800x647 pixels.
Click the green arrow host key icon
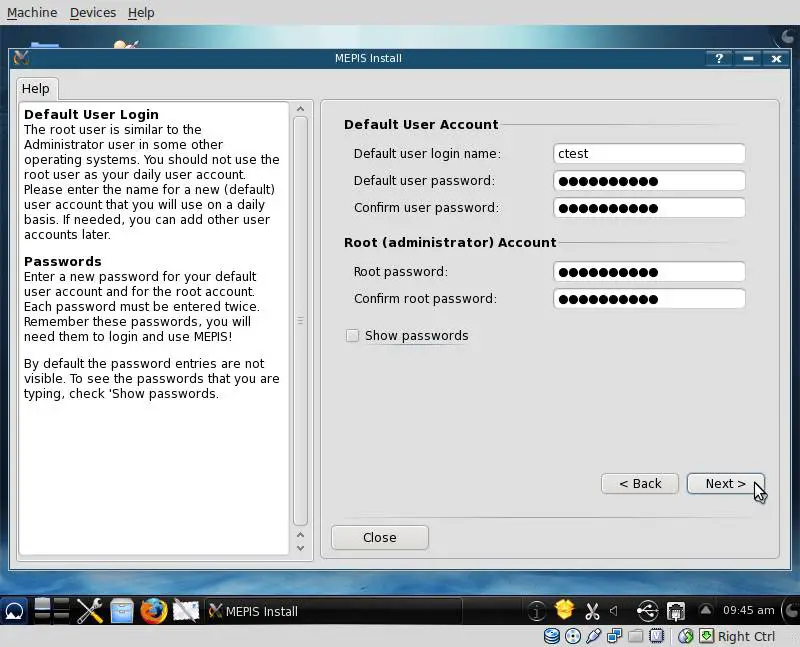click(706, 636)
